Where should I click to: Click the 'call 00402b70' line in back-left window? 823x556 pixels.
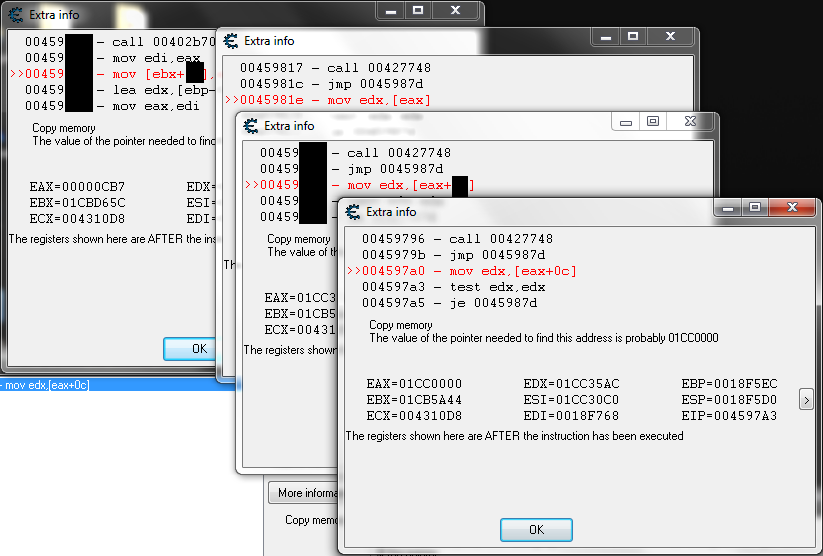(120, 41)
